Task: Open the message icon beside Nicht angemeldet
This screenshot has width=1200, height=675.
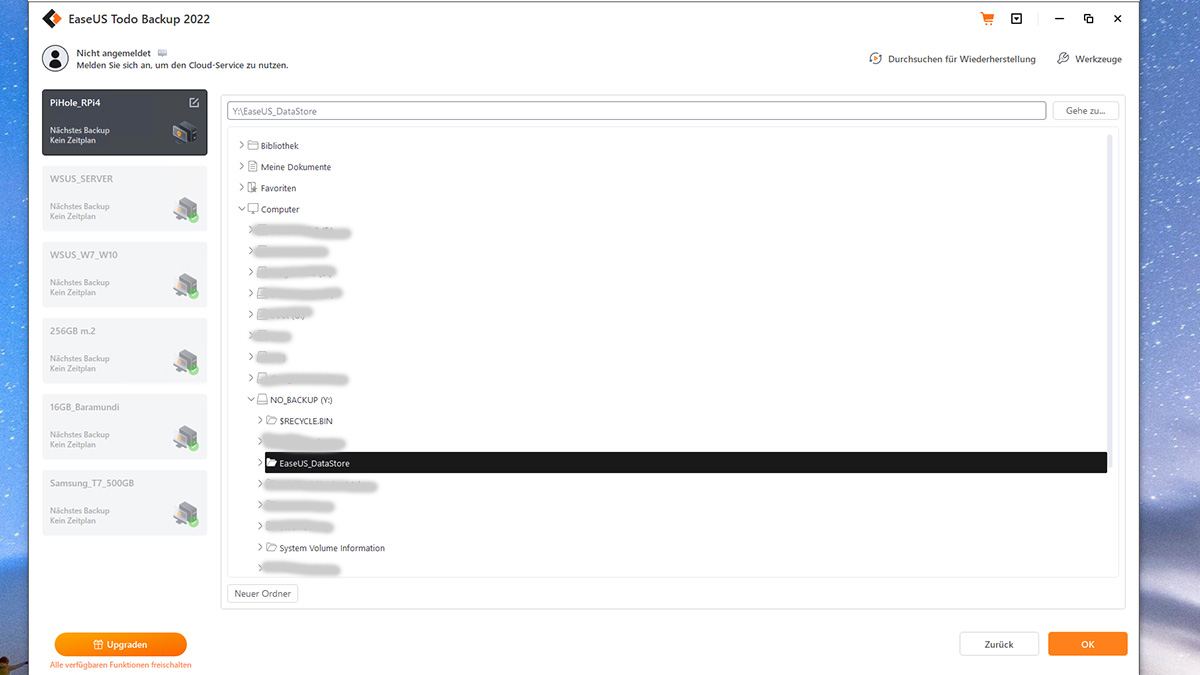Action: click(163, 52)
